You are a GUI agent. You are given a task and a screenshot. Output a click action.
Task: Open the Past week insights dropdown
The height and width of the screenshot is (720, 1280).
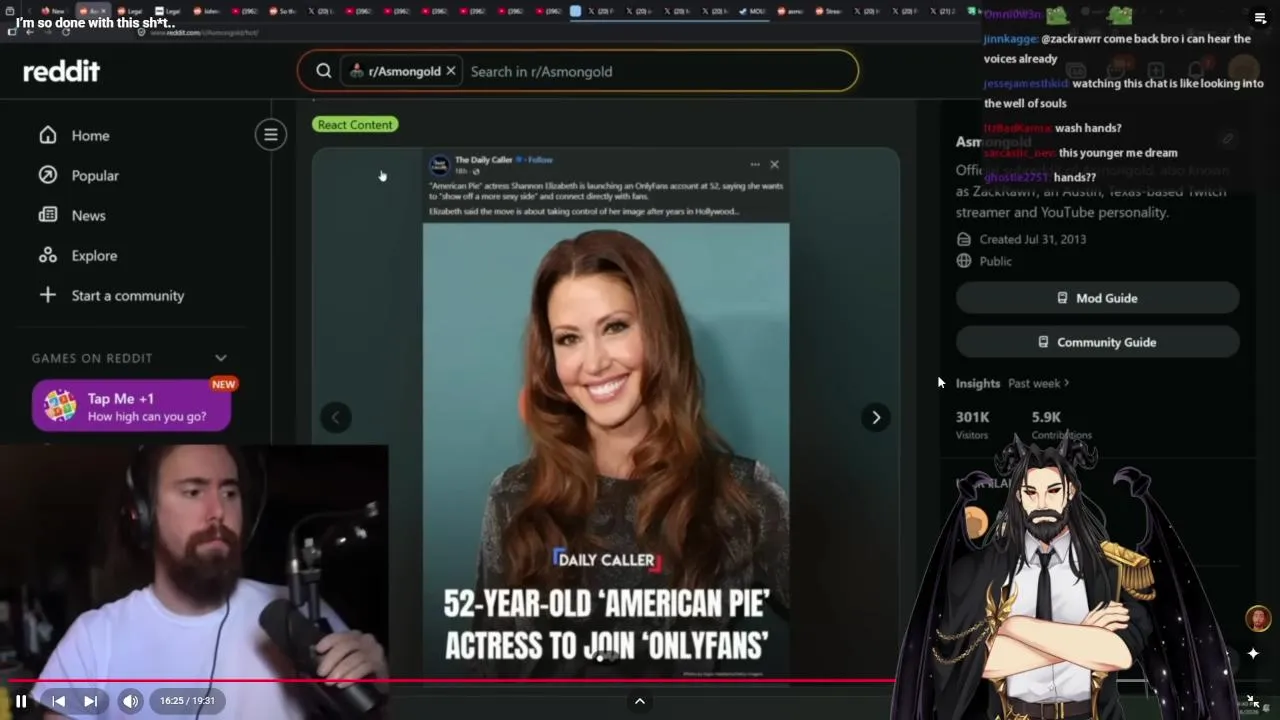click(x=1038, y=383)
